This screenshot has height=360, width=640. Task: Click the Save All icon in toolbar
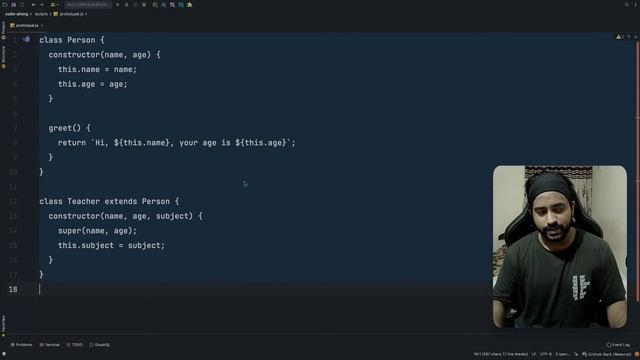pyautogui.click(x=13, y=4)
